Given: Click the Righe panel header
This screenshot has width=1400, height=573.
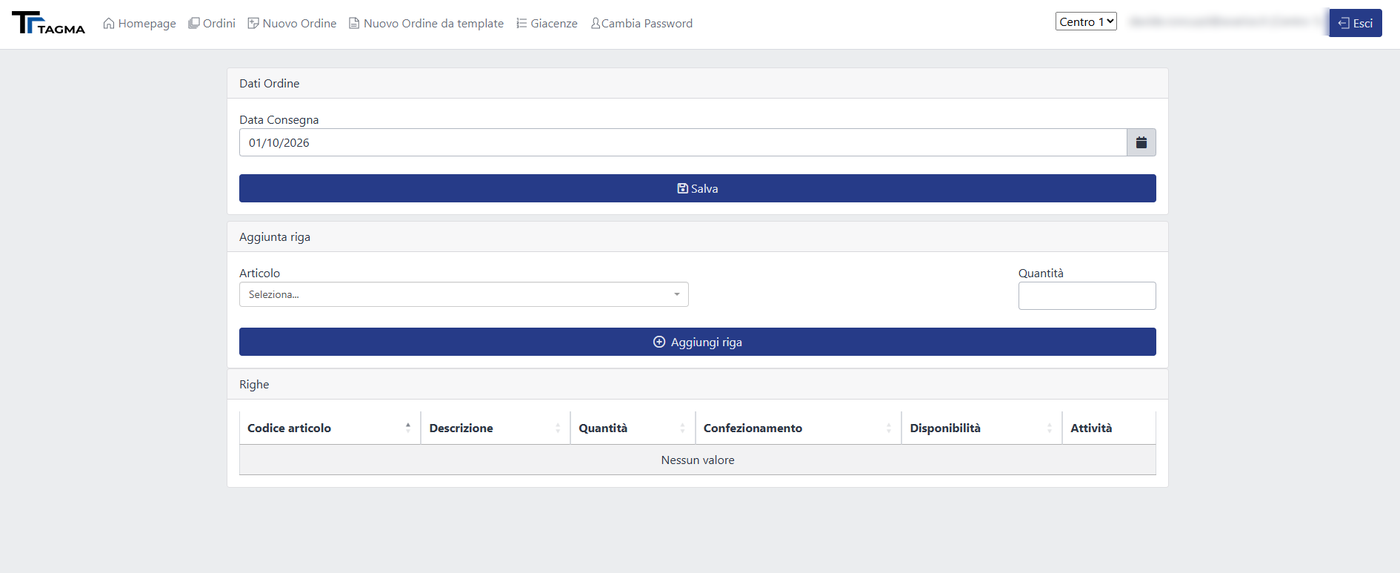Looking at the screenshot, I should click(697, 384).
